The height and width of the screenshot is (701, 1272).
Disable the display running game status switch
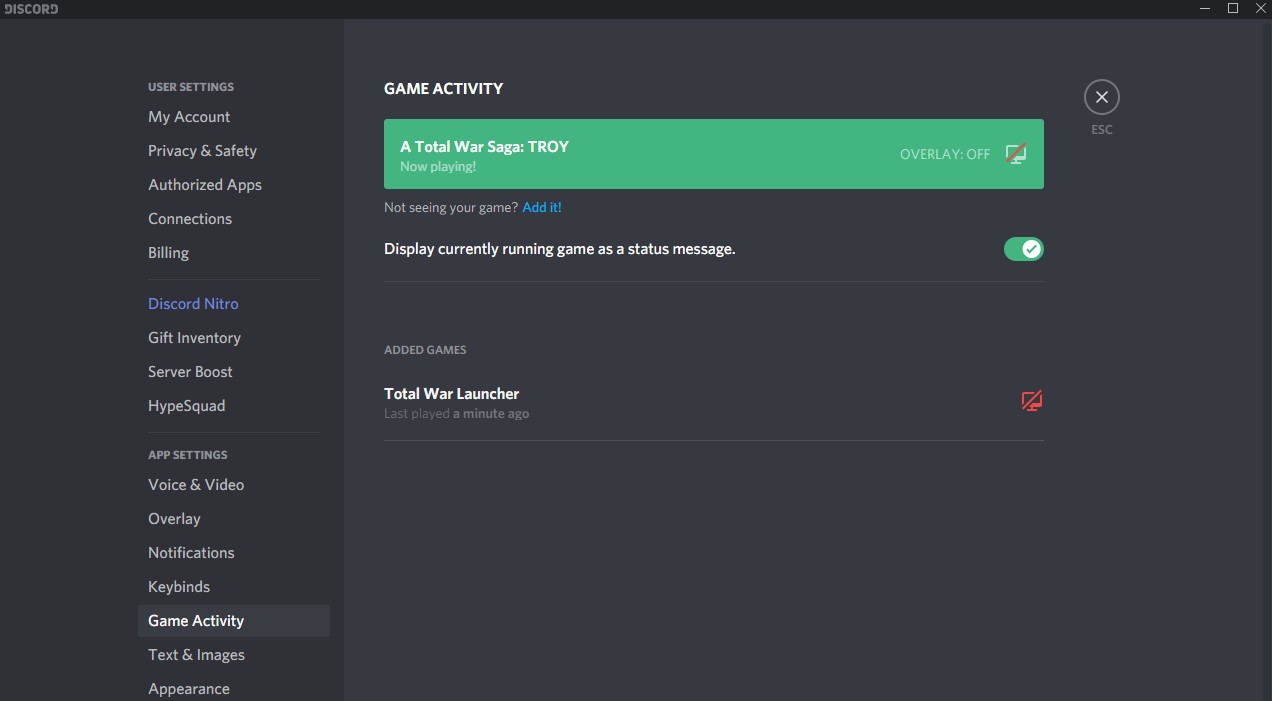[1023, 249]
